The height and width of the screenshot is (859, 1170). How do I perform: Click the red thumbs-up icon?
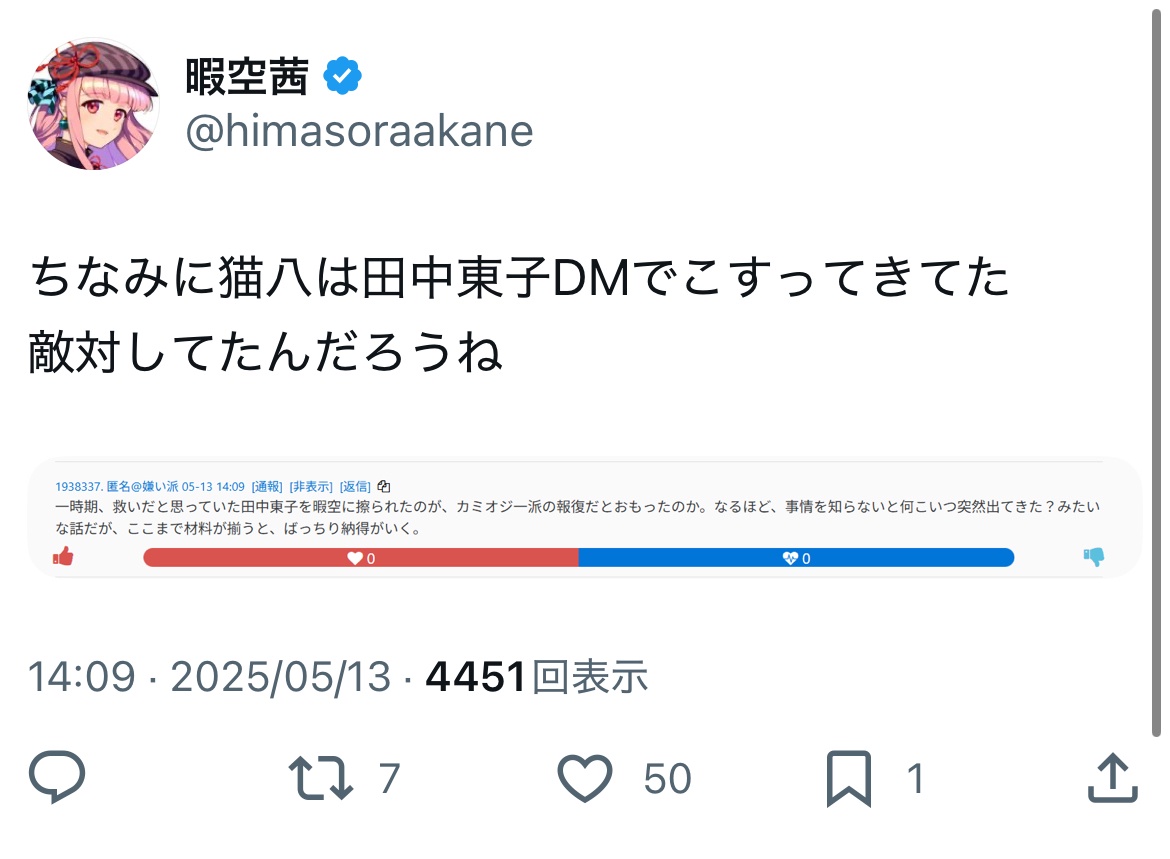click(64, 557)
